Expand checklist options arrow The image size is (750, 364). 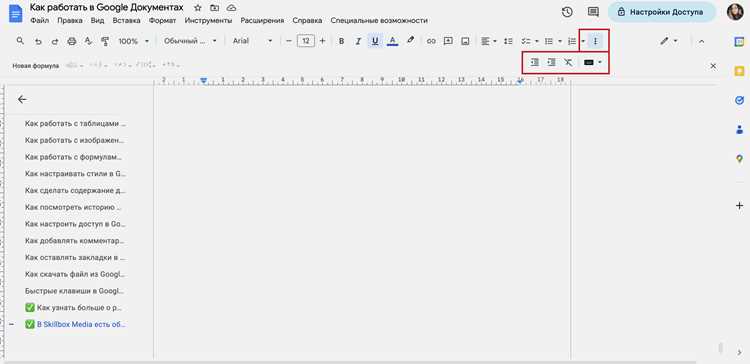537,42
